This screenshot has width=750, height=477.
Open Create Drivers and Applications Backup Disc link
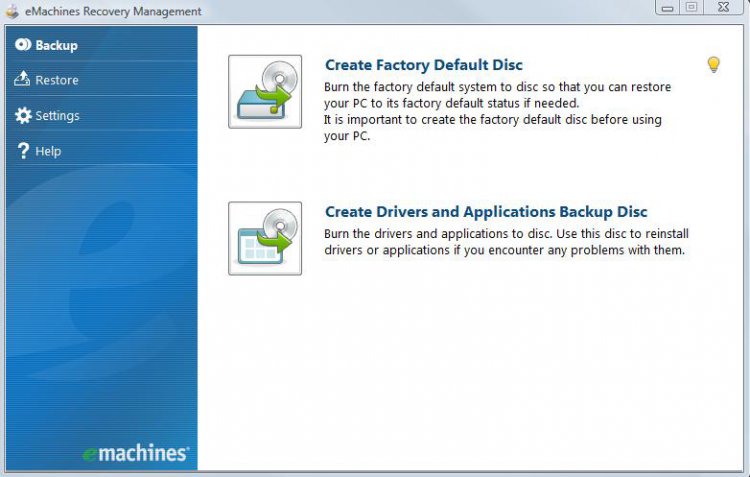(x=486, y=211)
